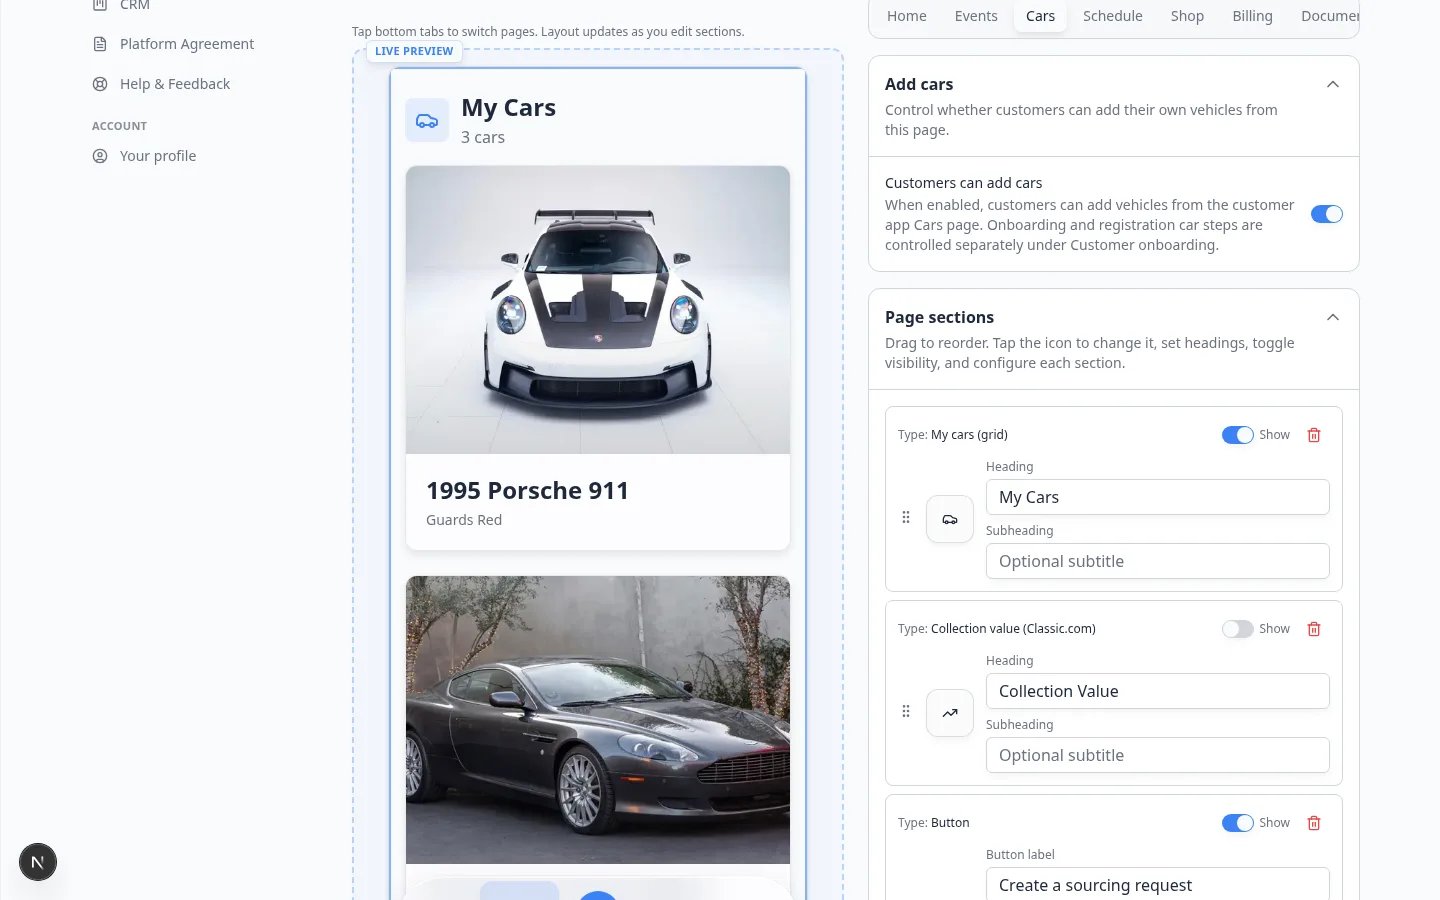1440x900 pixels.
Task: Click the round N badge button
Action: 38,862
